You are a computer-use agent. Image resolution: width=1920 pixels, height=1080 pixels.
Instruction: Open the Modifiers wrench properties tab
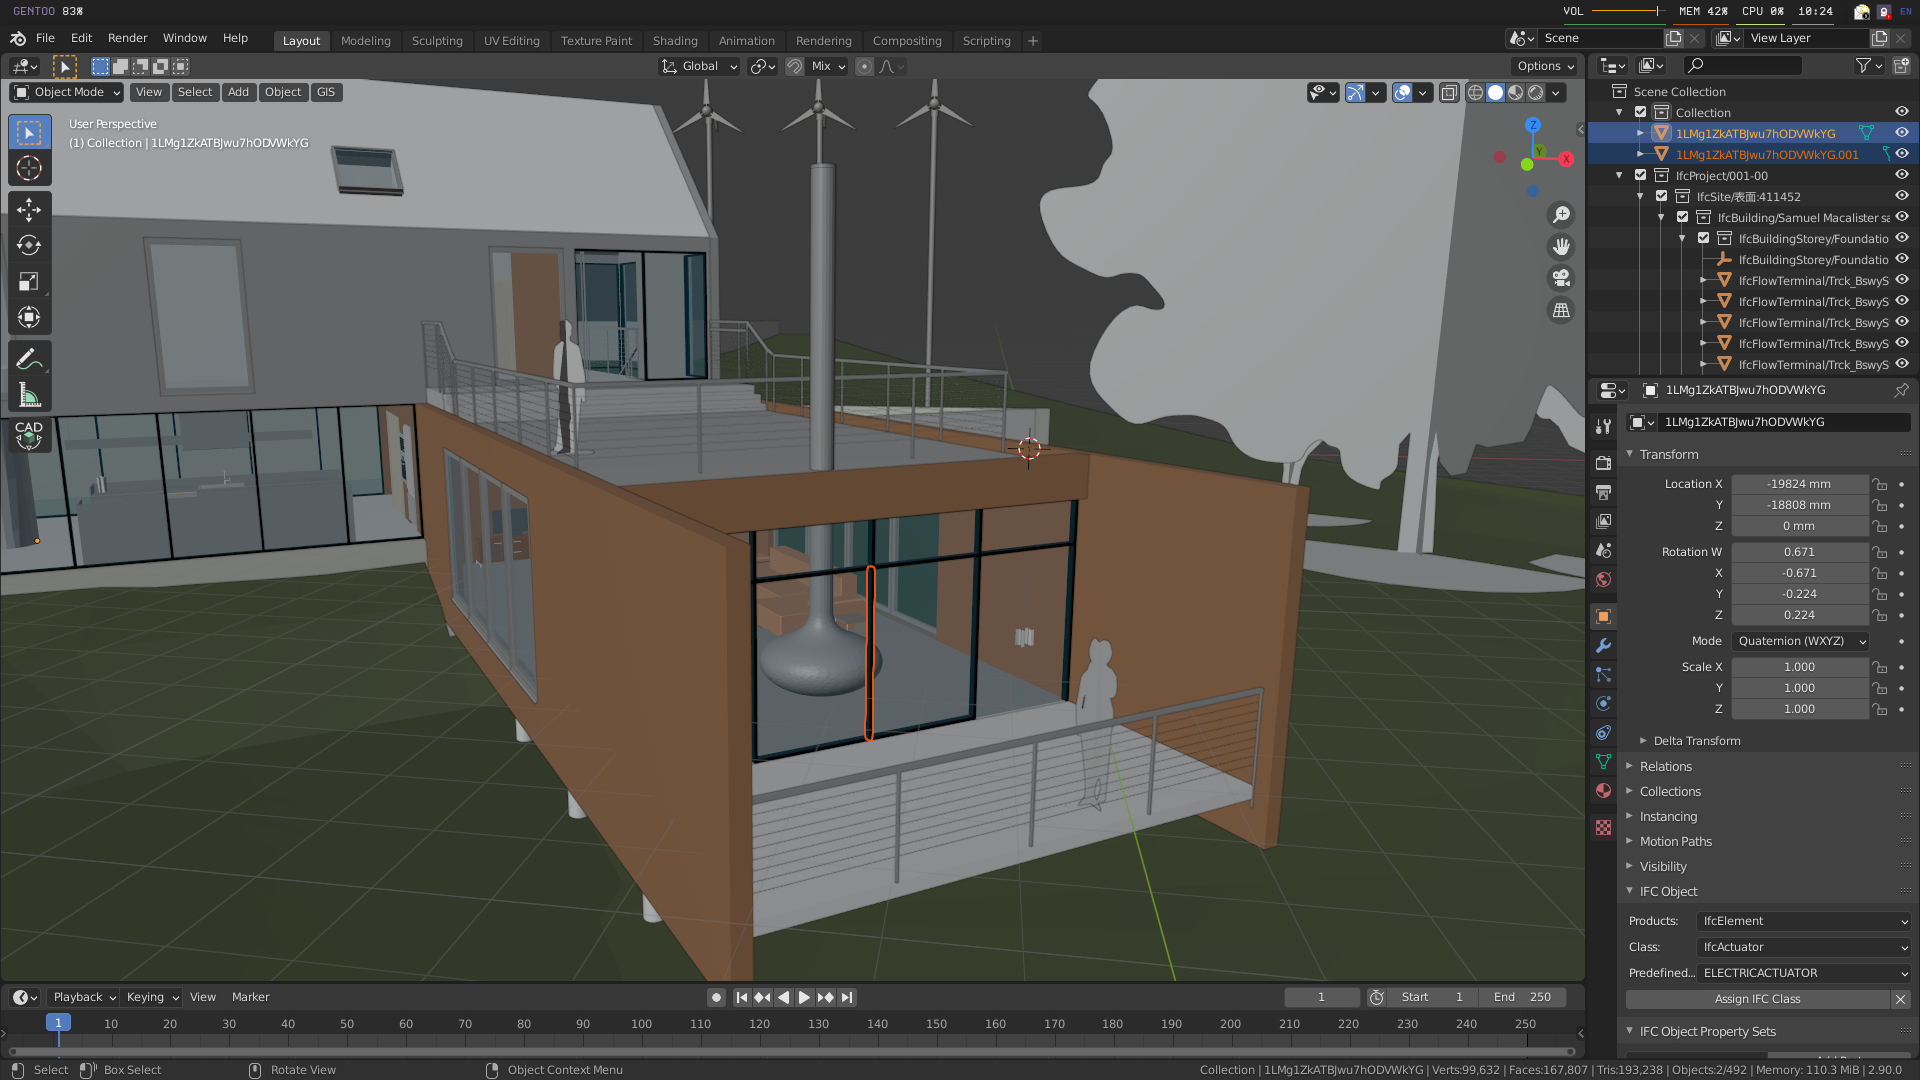pyautogui.click(x=1603, y=646)
